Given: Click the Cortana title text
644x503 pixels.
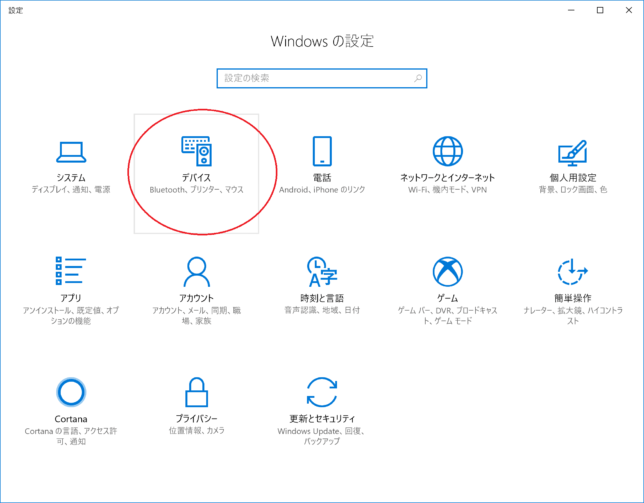Looking at the screenshot, I should [71, 419].
